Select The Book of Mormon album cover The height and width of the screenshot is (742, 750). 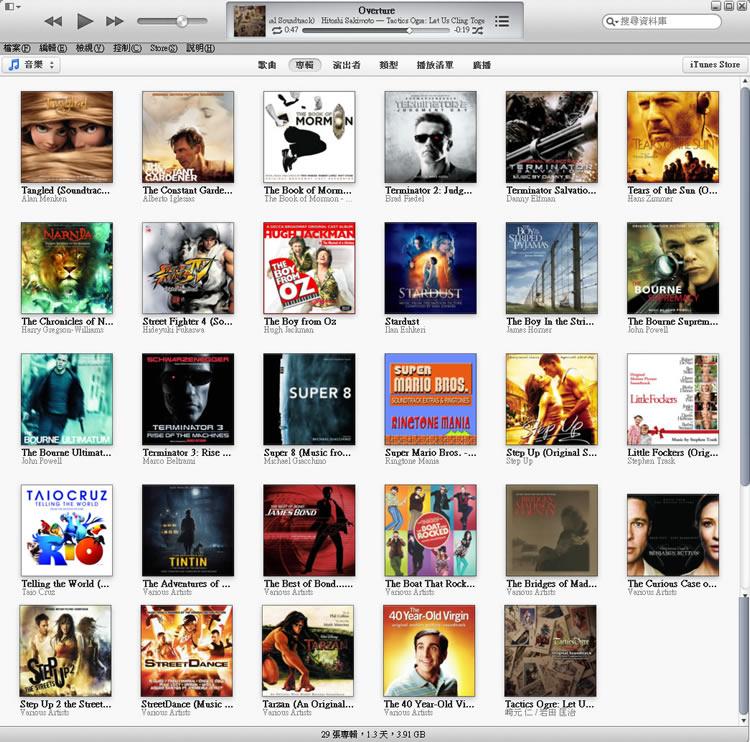pyautogui.click(x=309, y=137)
